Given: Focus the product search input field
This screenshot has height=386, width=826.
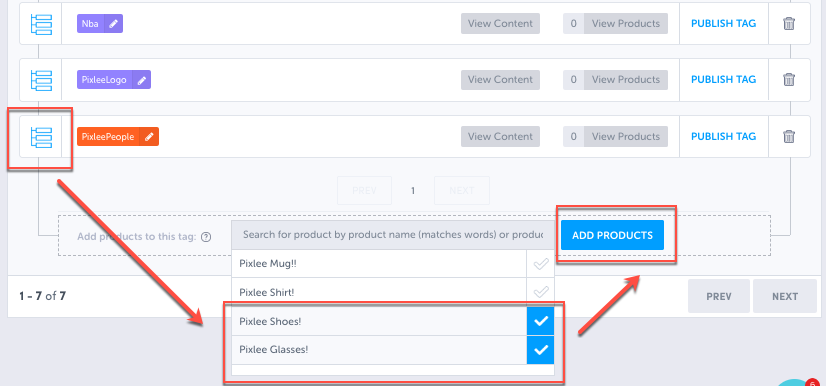Looking at the screenshot, I should 392,235.
